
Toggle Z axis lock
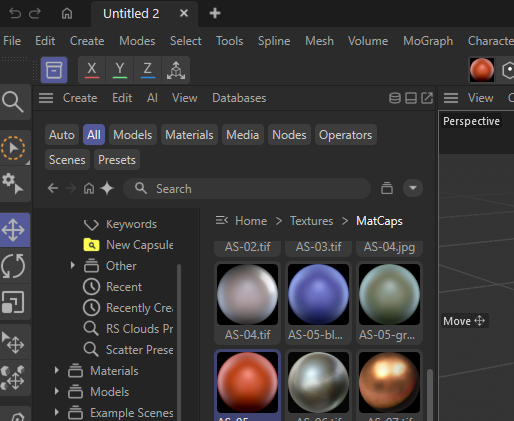148,70
